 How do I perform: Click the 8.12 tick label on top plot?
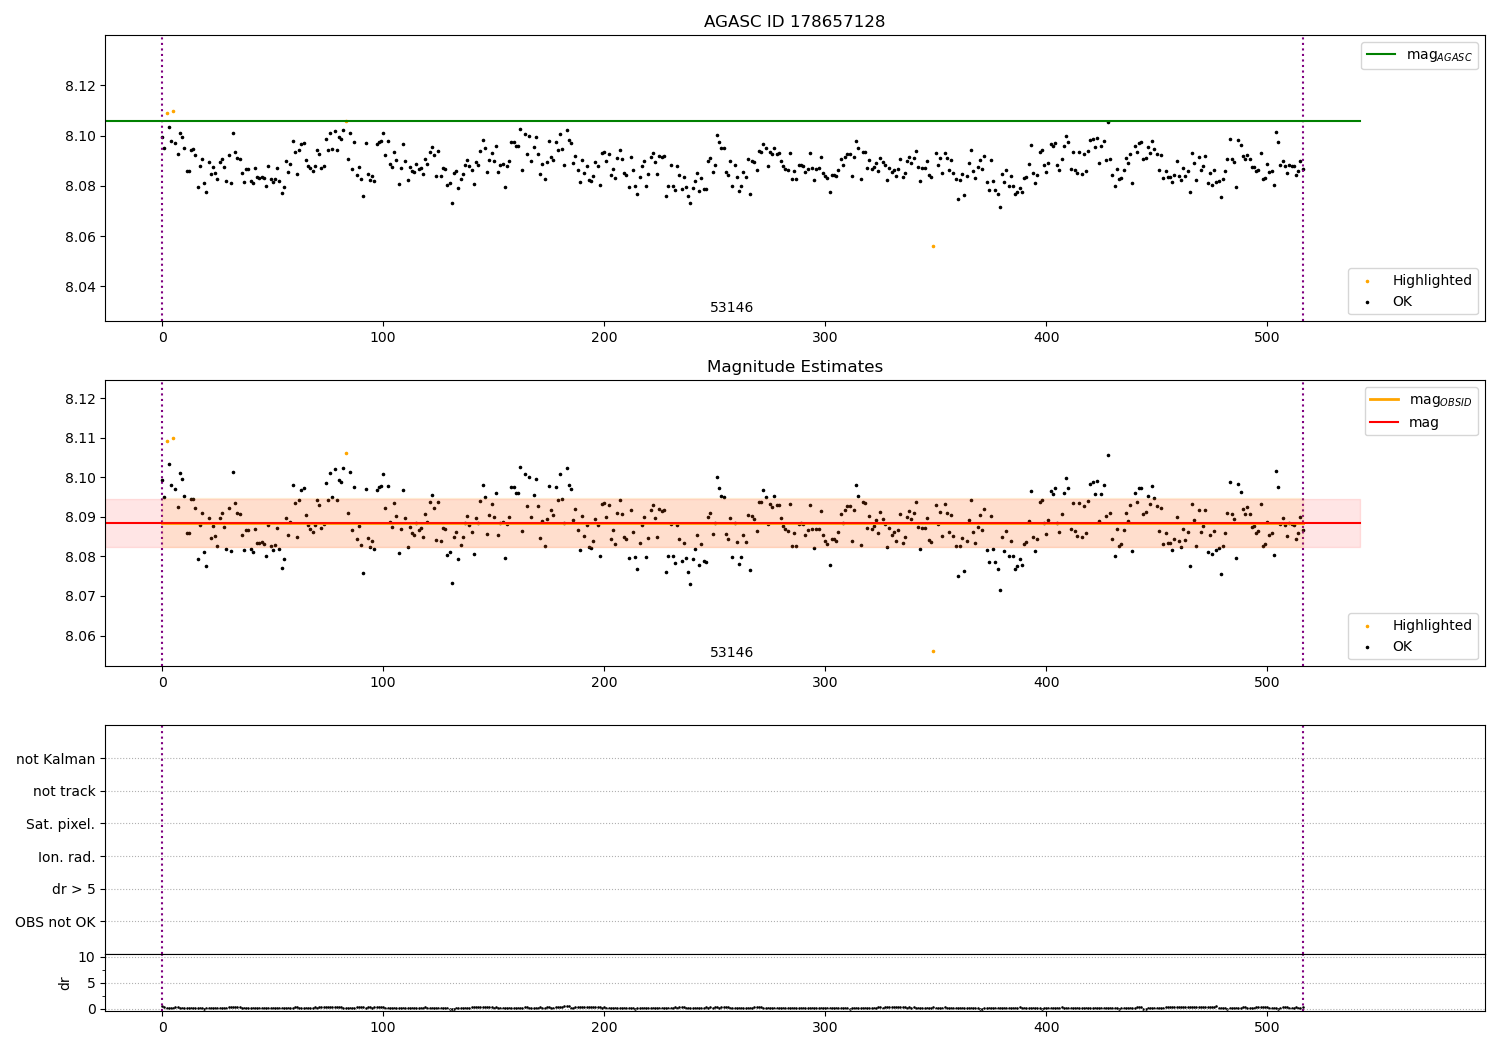(80, 86)
